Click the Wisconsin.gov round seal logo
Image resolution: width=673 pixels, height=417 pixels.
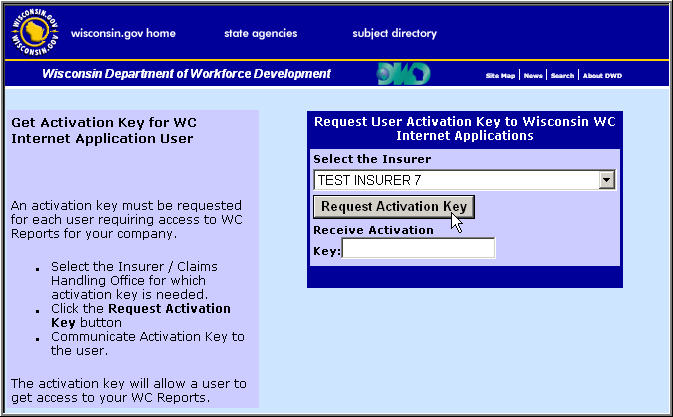click(x=34, y=33)
